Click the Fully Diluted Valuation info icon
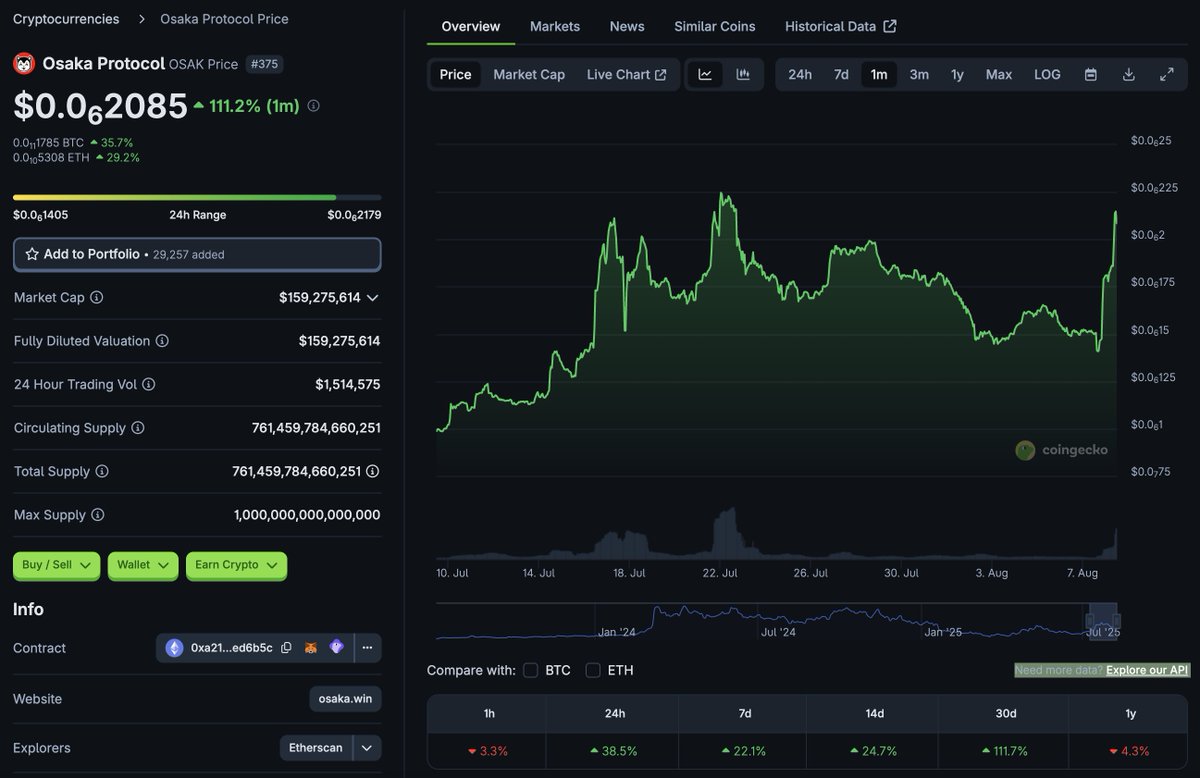 (x=162, y=341)
